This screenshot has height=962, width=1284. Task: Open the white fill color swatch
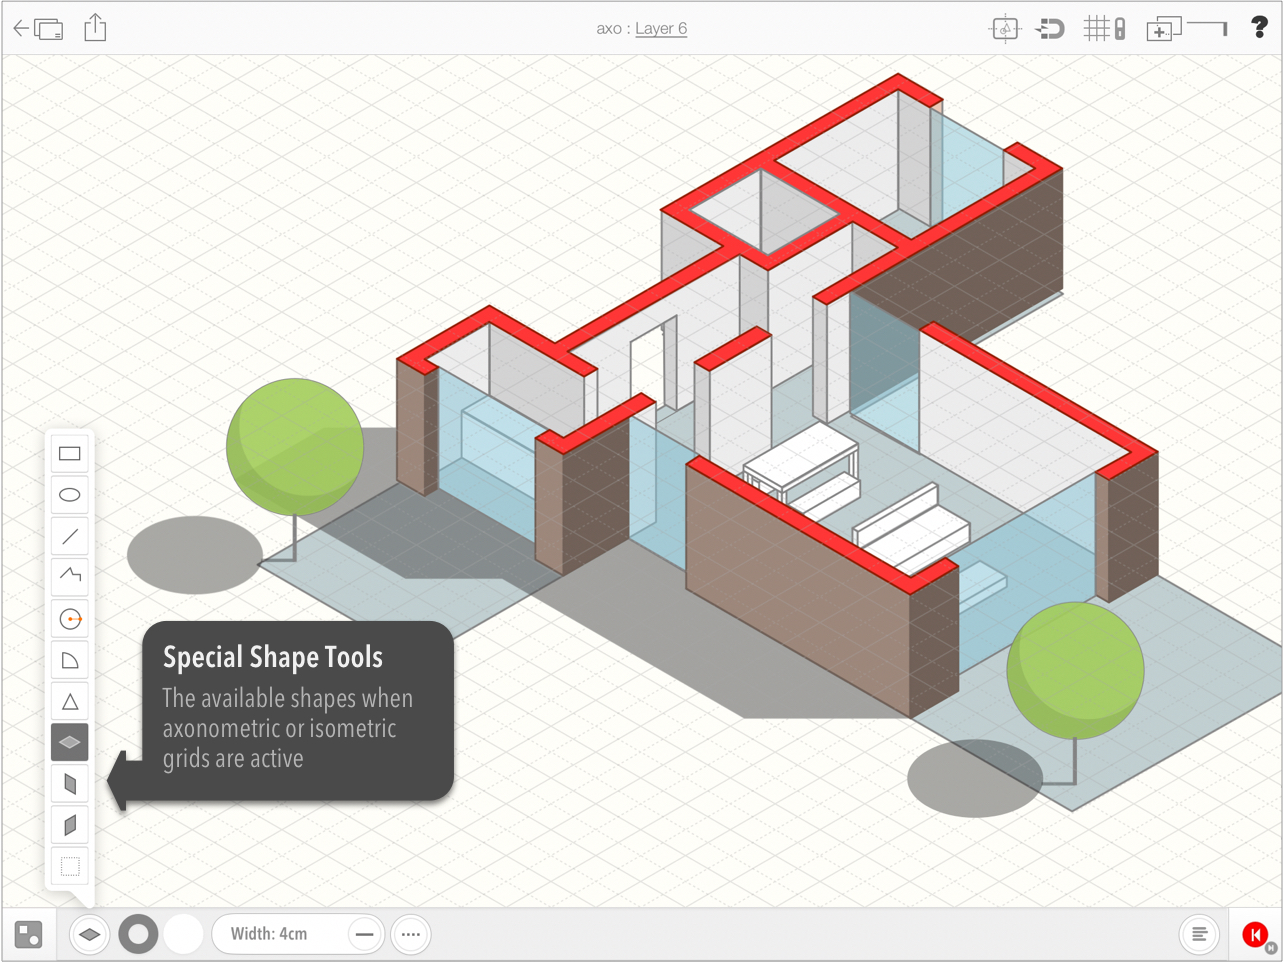coord(184,935)
